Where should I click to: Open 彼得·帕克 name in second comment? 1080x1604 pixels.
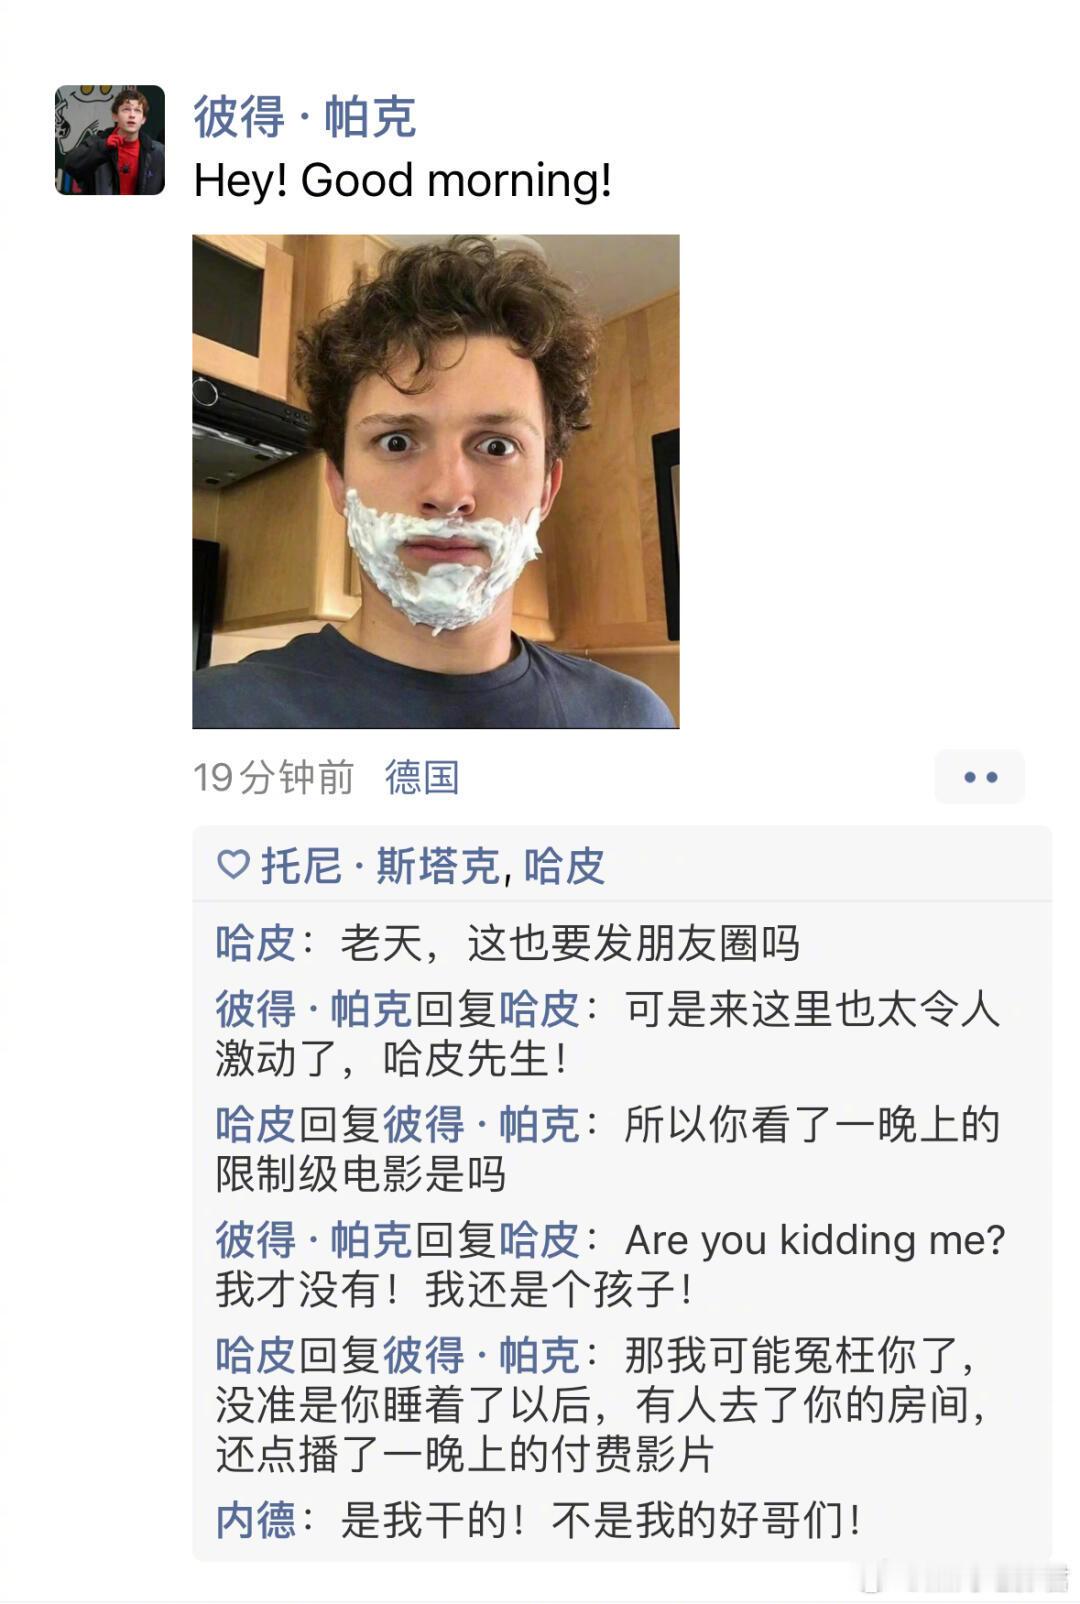click(313, 1009)
